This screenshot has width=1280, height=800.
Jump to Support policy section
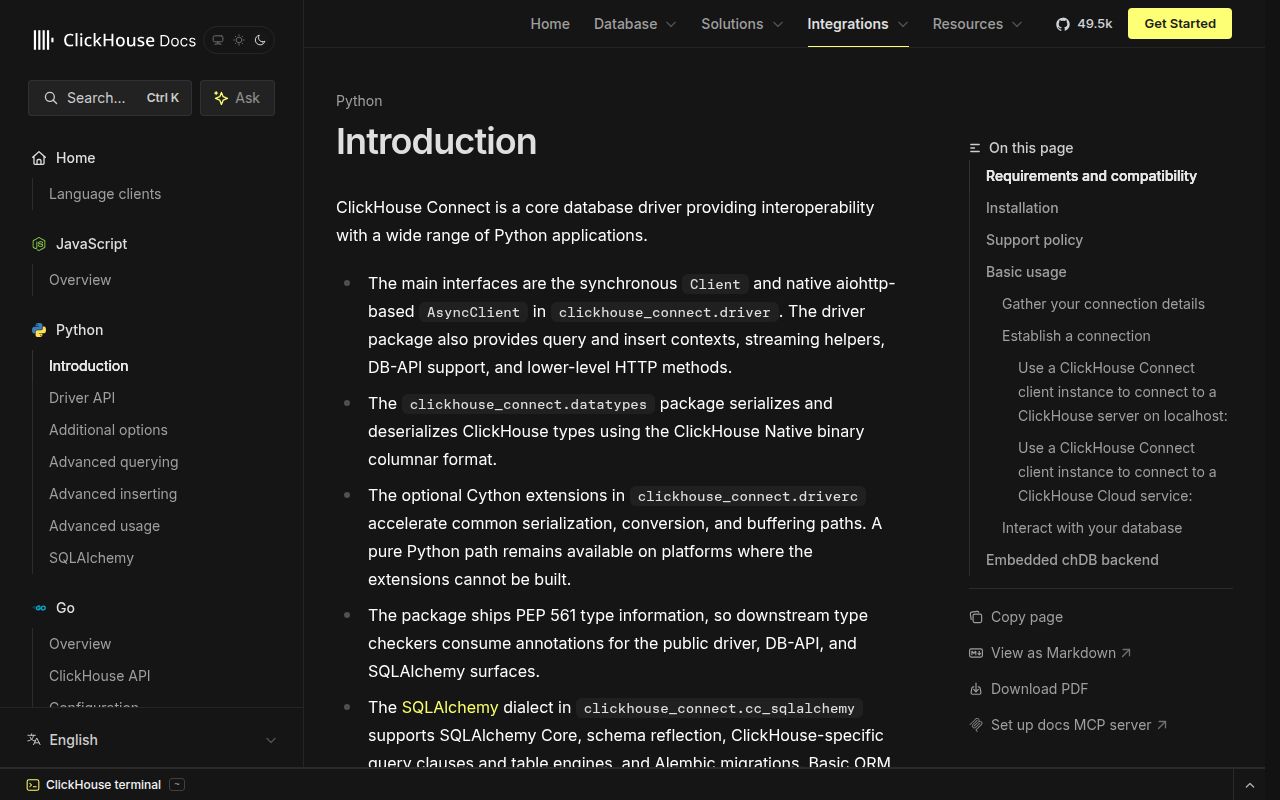tap(1034, 240)
